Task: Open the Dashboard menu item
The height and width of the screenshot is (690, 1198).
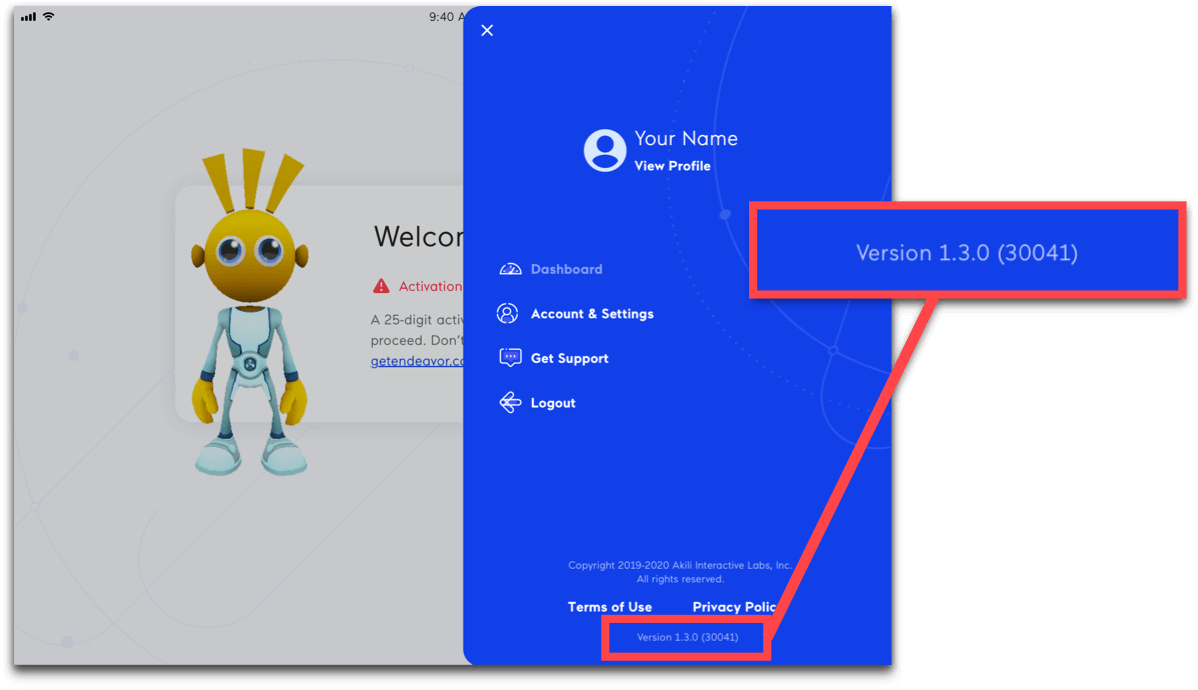Action: pos(566,269)
